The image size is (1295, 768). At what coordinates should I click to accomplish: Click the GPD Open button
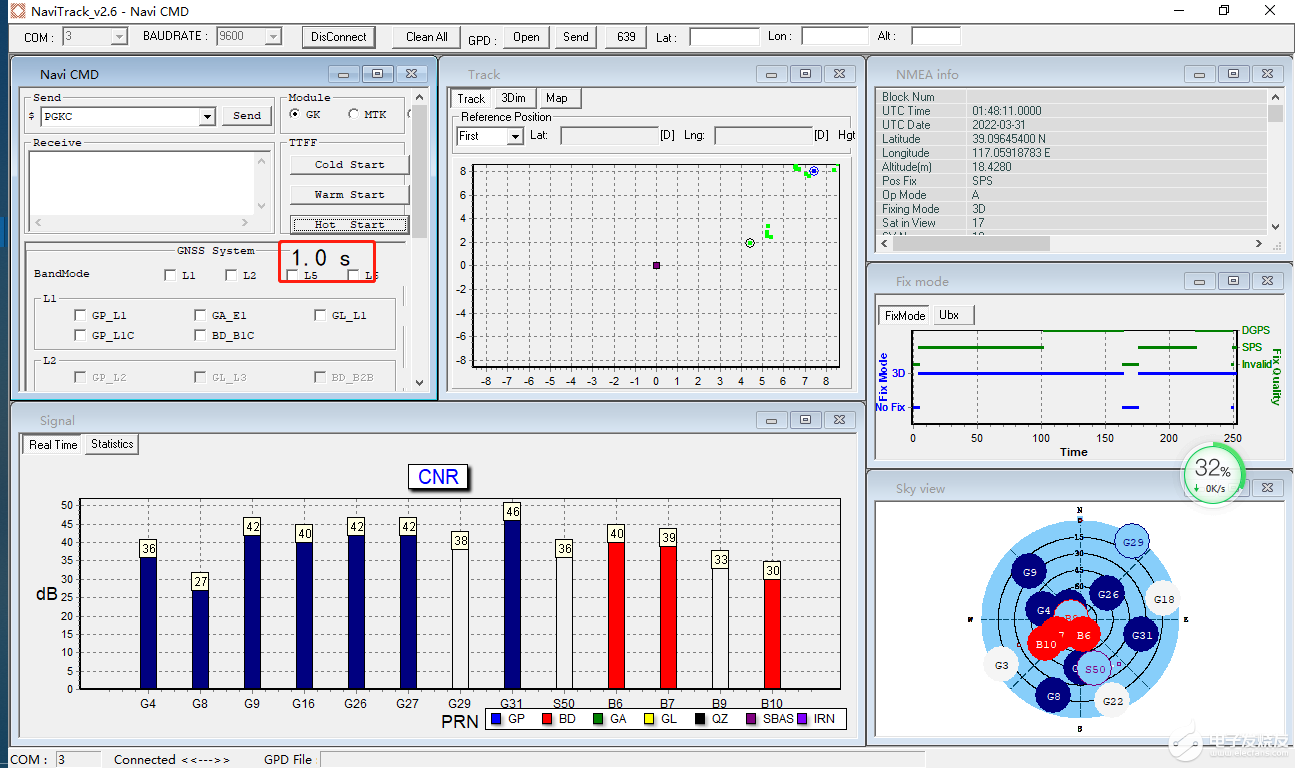(x=527, y=37)
